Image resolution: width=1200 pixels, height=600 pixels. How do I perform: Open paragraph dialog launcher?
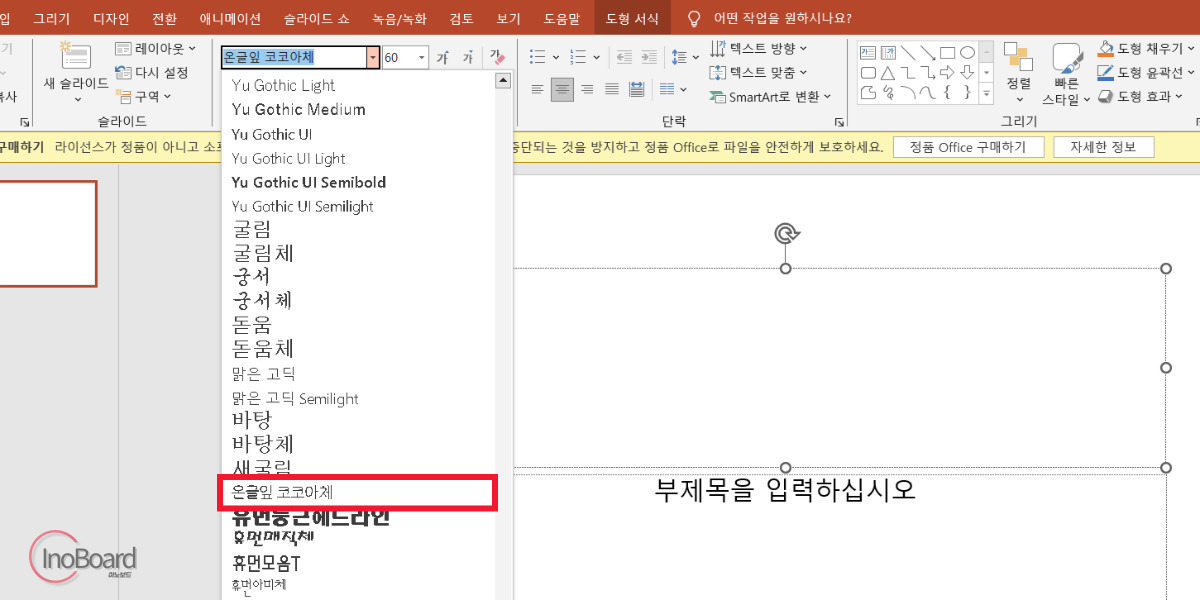click(838, 122)
